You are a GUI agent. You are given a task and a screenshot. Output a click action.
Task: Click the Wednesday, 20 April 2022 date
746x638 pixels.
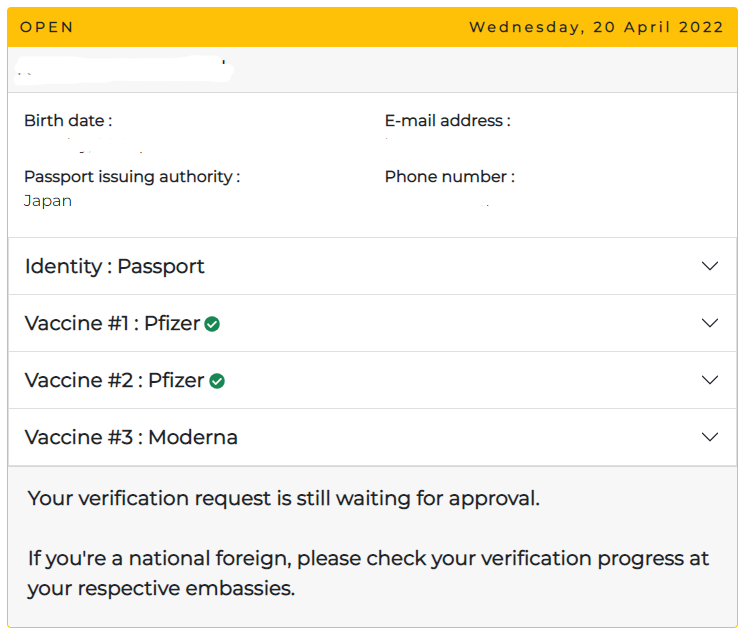[596, 27]
